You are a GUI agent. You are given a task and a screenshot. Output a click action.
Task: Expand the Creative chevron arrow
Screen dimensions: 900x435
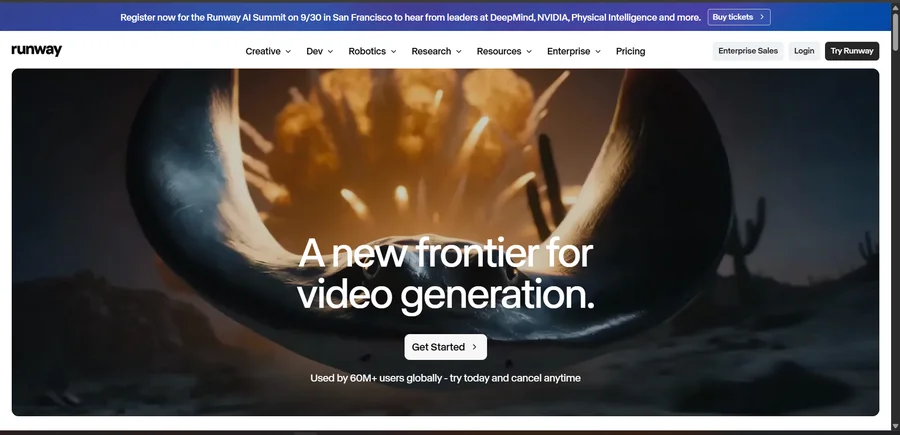click(288, 52)
